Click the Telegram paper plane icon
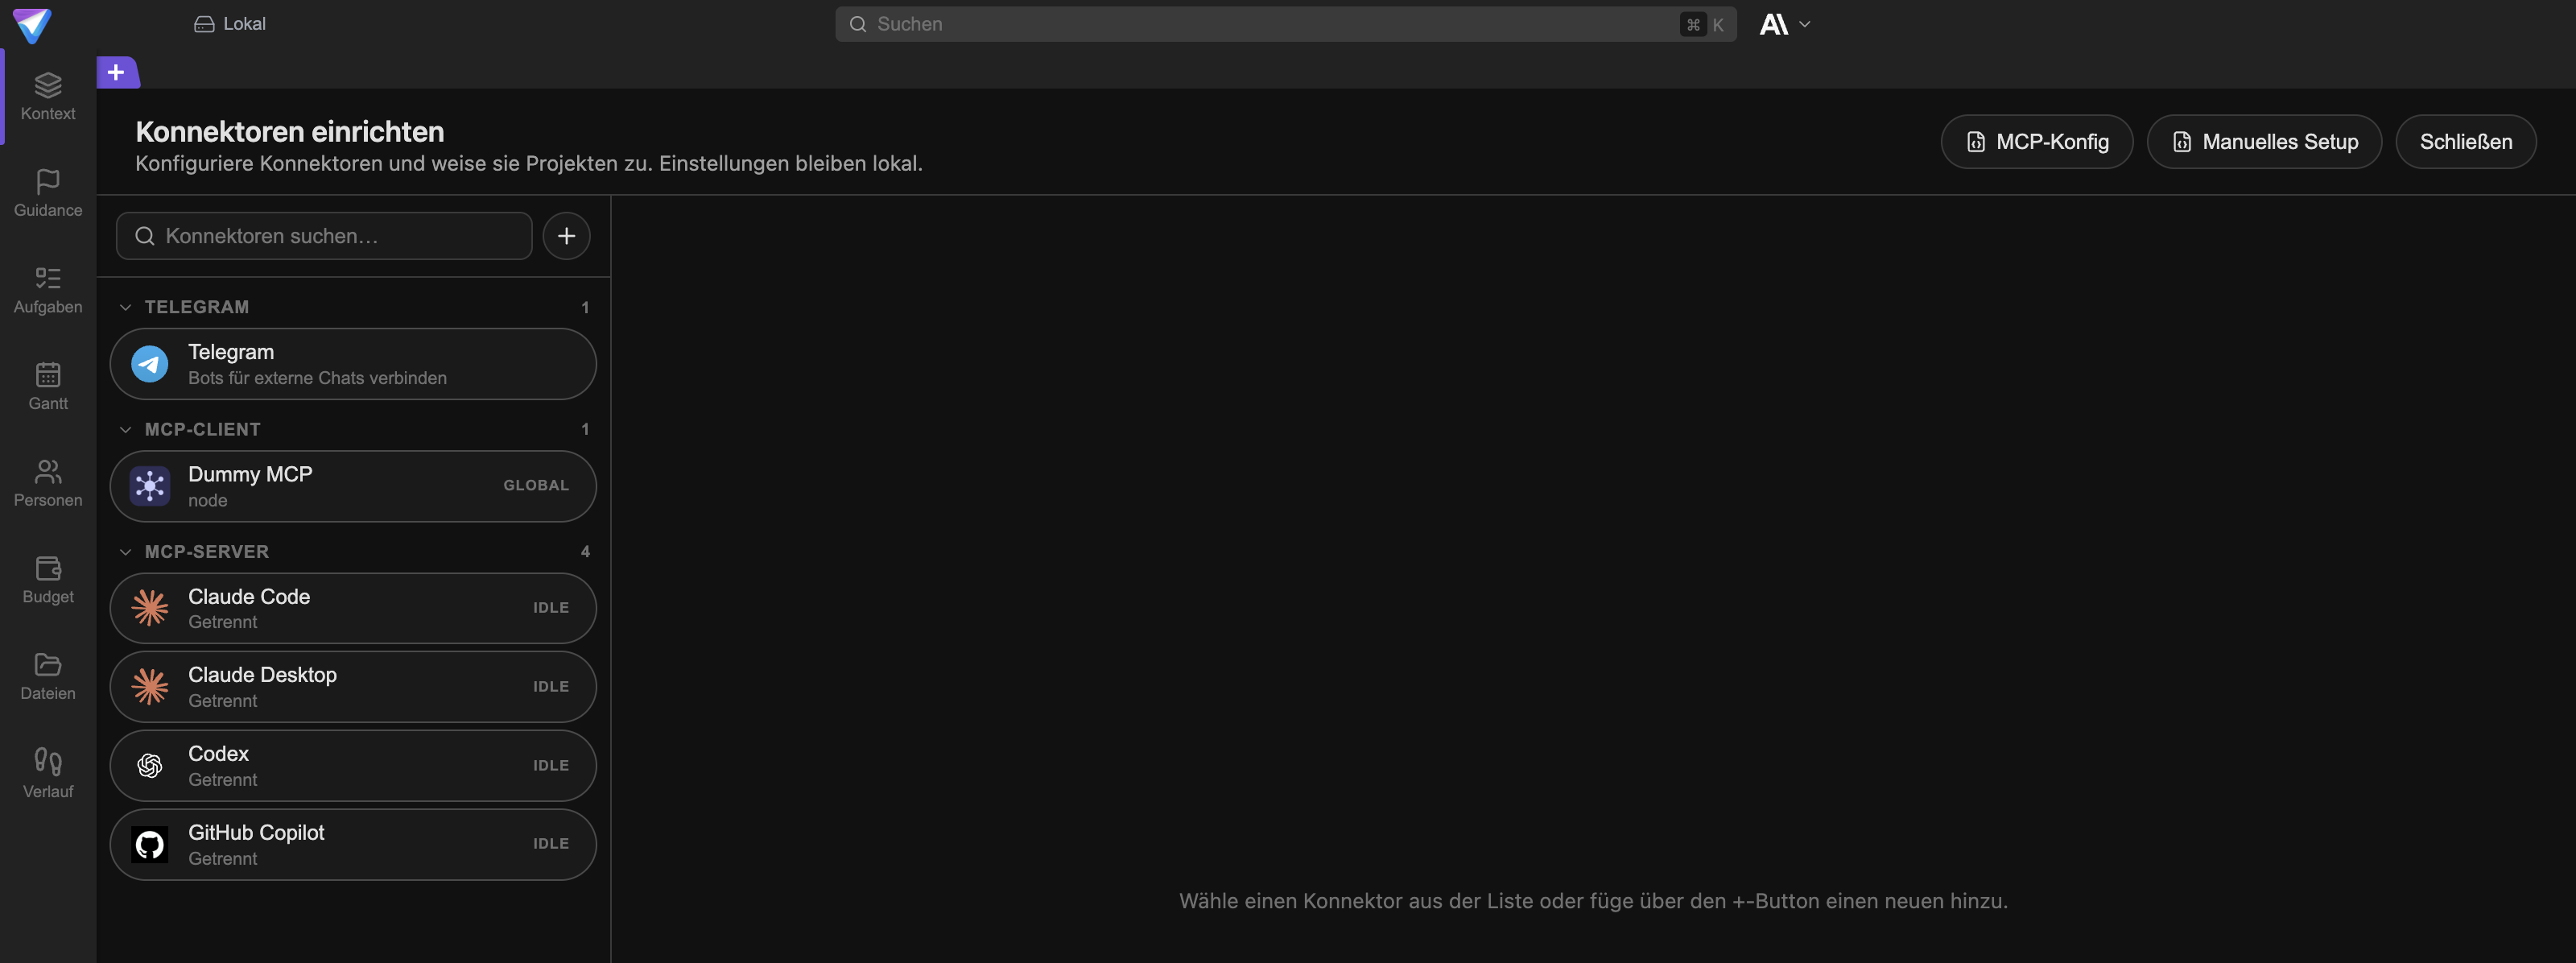Screen dimensions: 2576x963 coord(150,364)
